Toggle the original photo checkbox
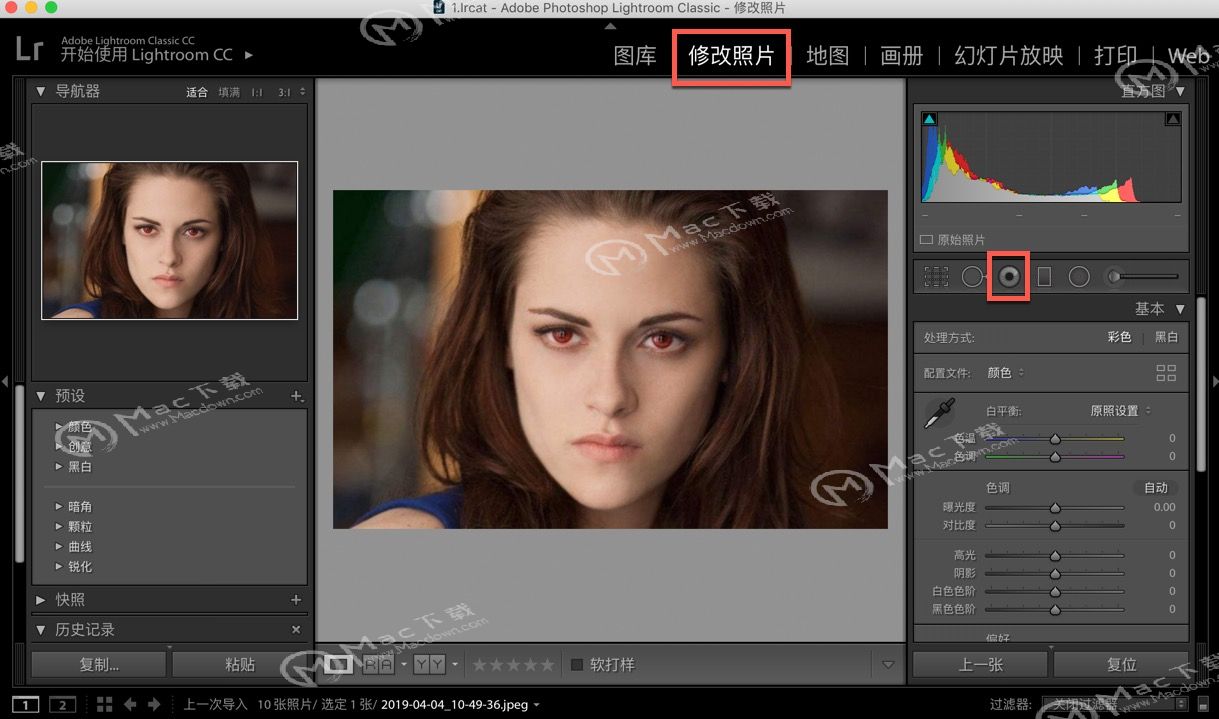This screenshot has height=719, width=1219. (x=926, y=240)
